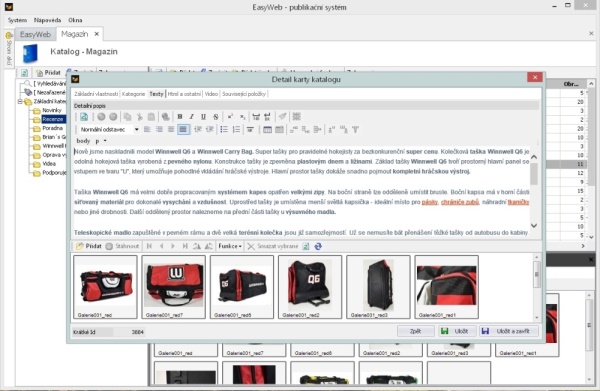The width and height of the screenshot is (600, 391).
Task: Open the Základní vlastnosti tab
Action: 96,94
